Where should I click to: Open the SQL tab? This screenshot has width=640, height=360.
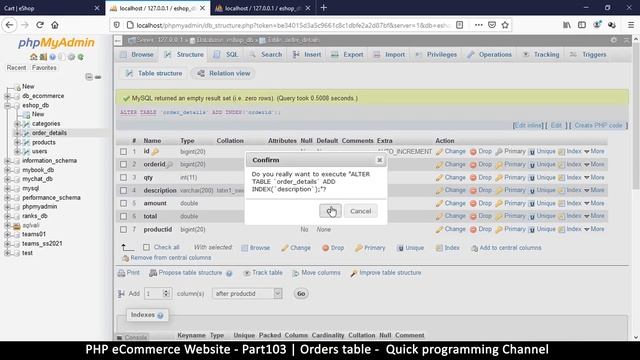[226, 55]
